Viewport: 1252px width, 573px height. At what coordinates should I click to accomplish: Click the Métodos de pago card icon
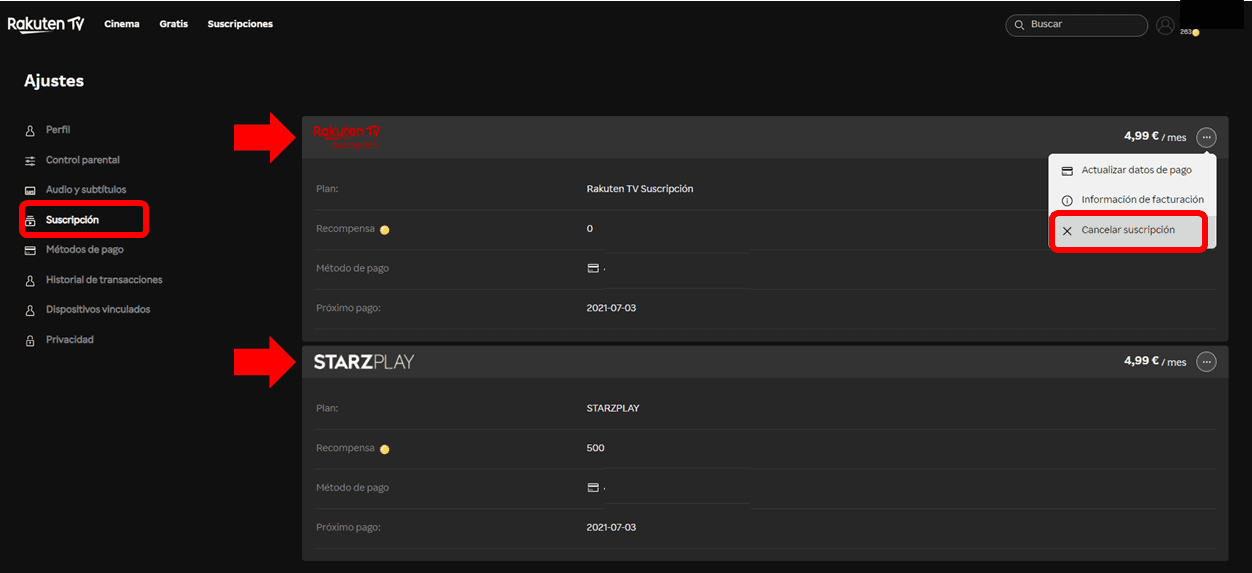pyautogui.click(x=30, y=250)
